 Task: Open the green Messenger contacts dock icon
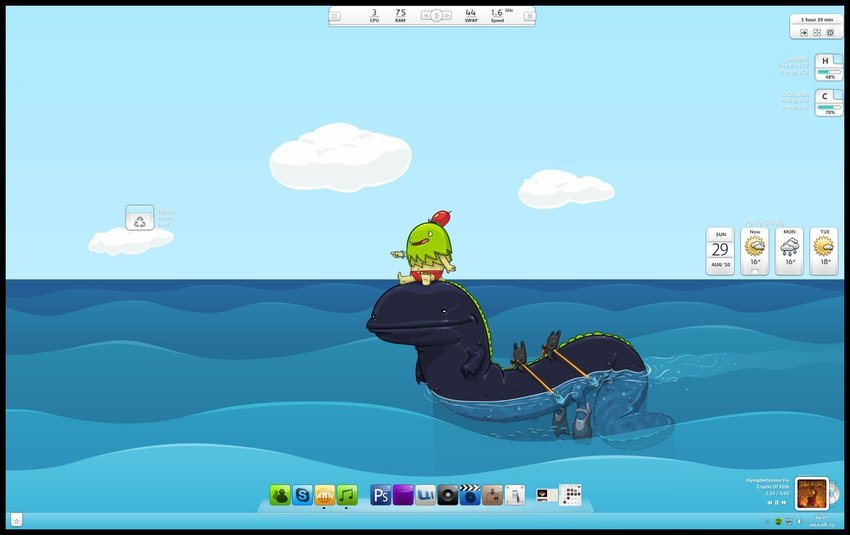pos(280,495)
